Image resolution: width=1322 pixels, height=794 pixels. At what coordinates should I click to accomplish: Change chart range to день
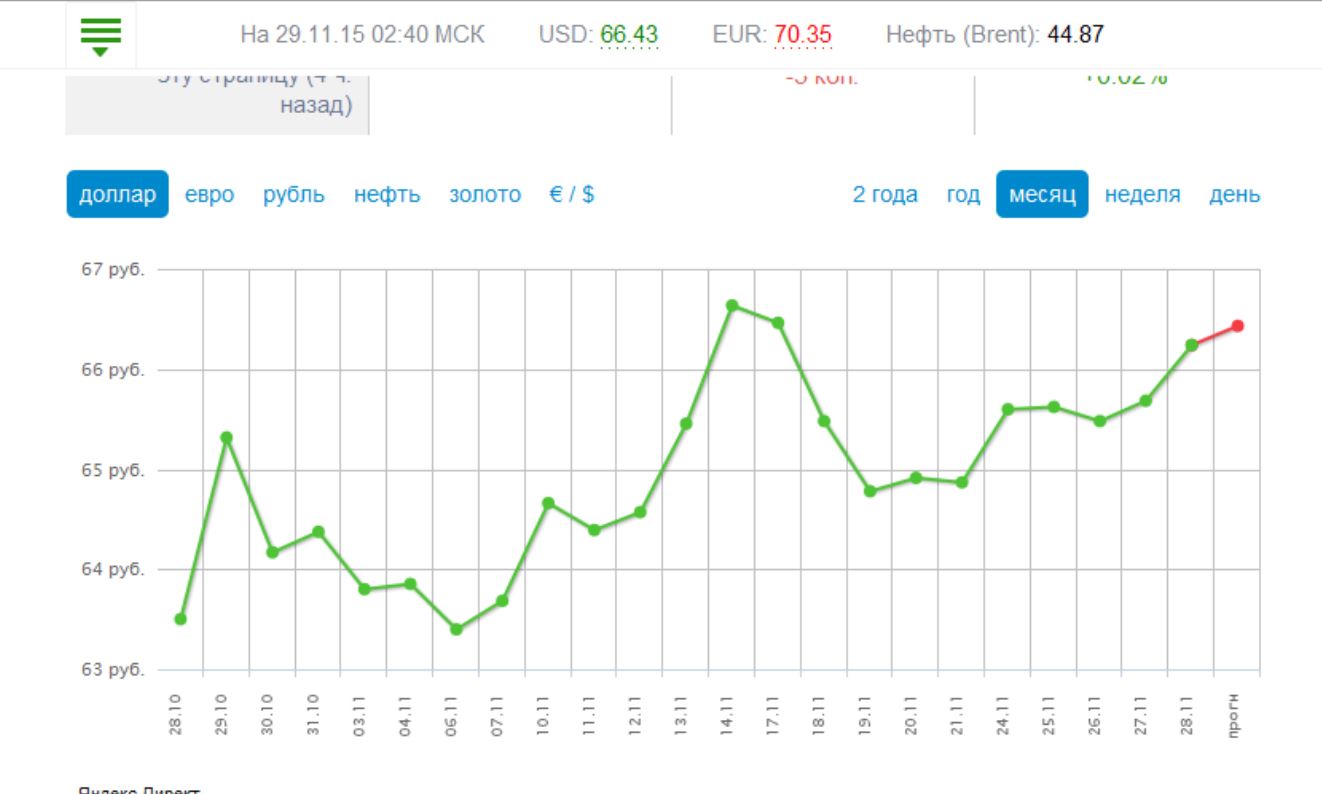point(1235,194)
